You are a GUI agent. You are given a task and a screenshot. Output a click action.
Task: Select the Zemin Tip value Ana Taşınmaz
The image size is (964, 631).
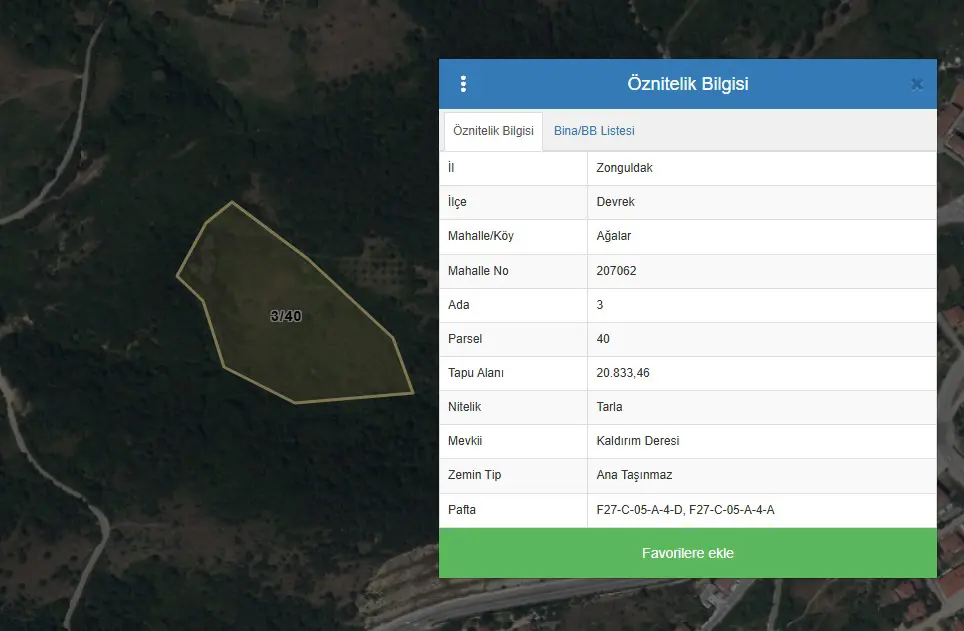[634, 475]
